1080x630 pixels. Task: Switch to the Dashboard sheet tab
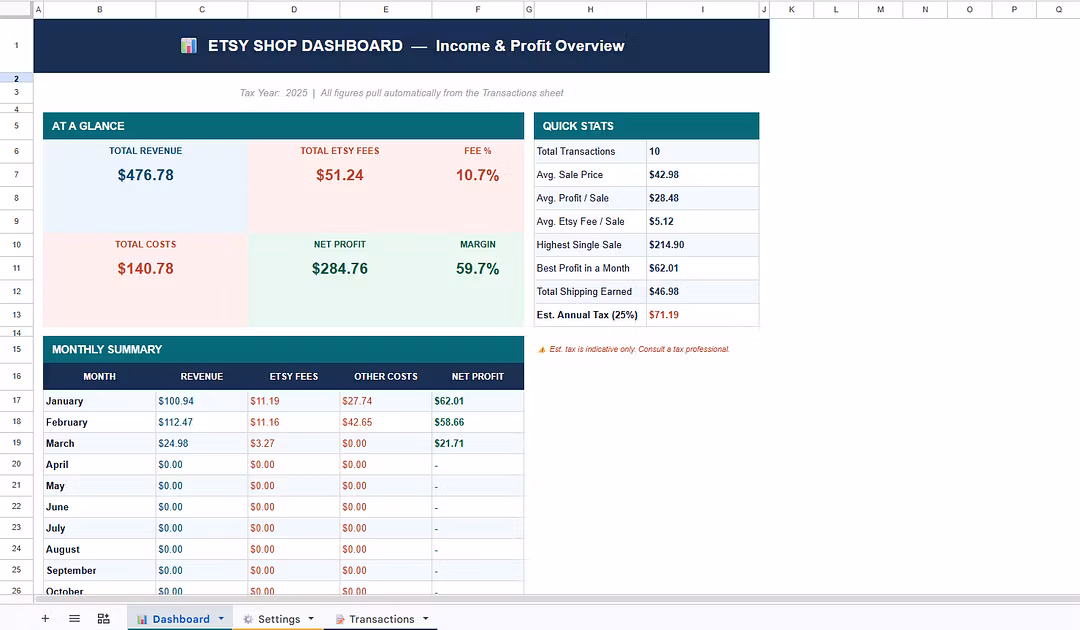click(180, 619)
